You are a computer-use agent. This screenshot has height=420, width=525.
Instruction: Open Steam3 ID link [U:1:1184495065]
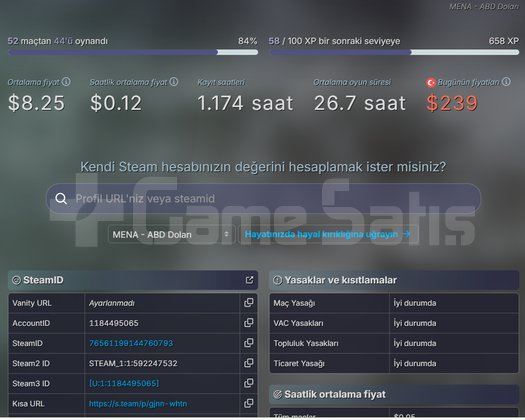point(124,383)
